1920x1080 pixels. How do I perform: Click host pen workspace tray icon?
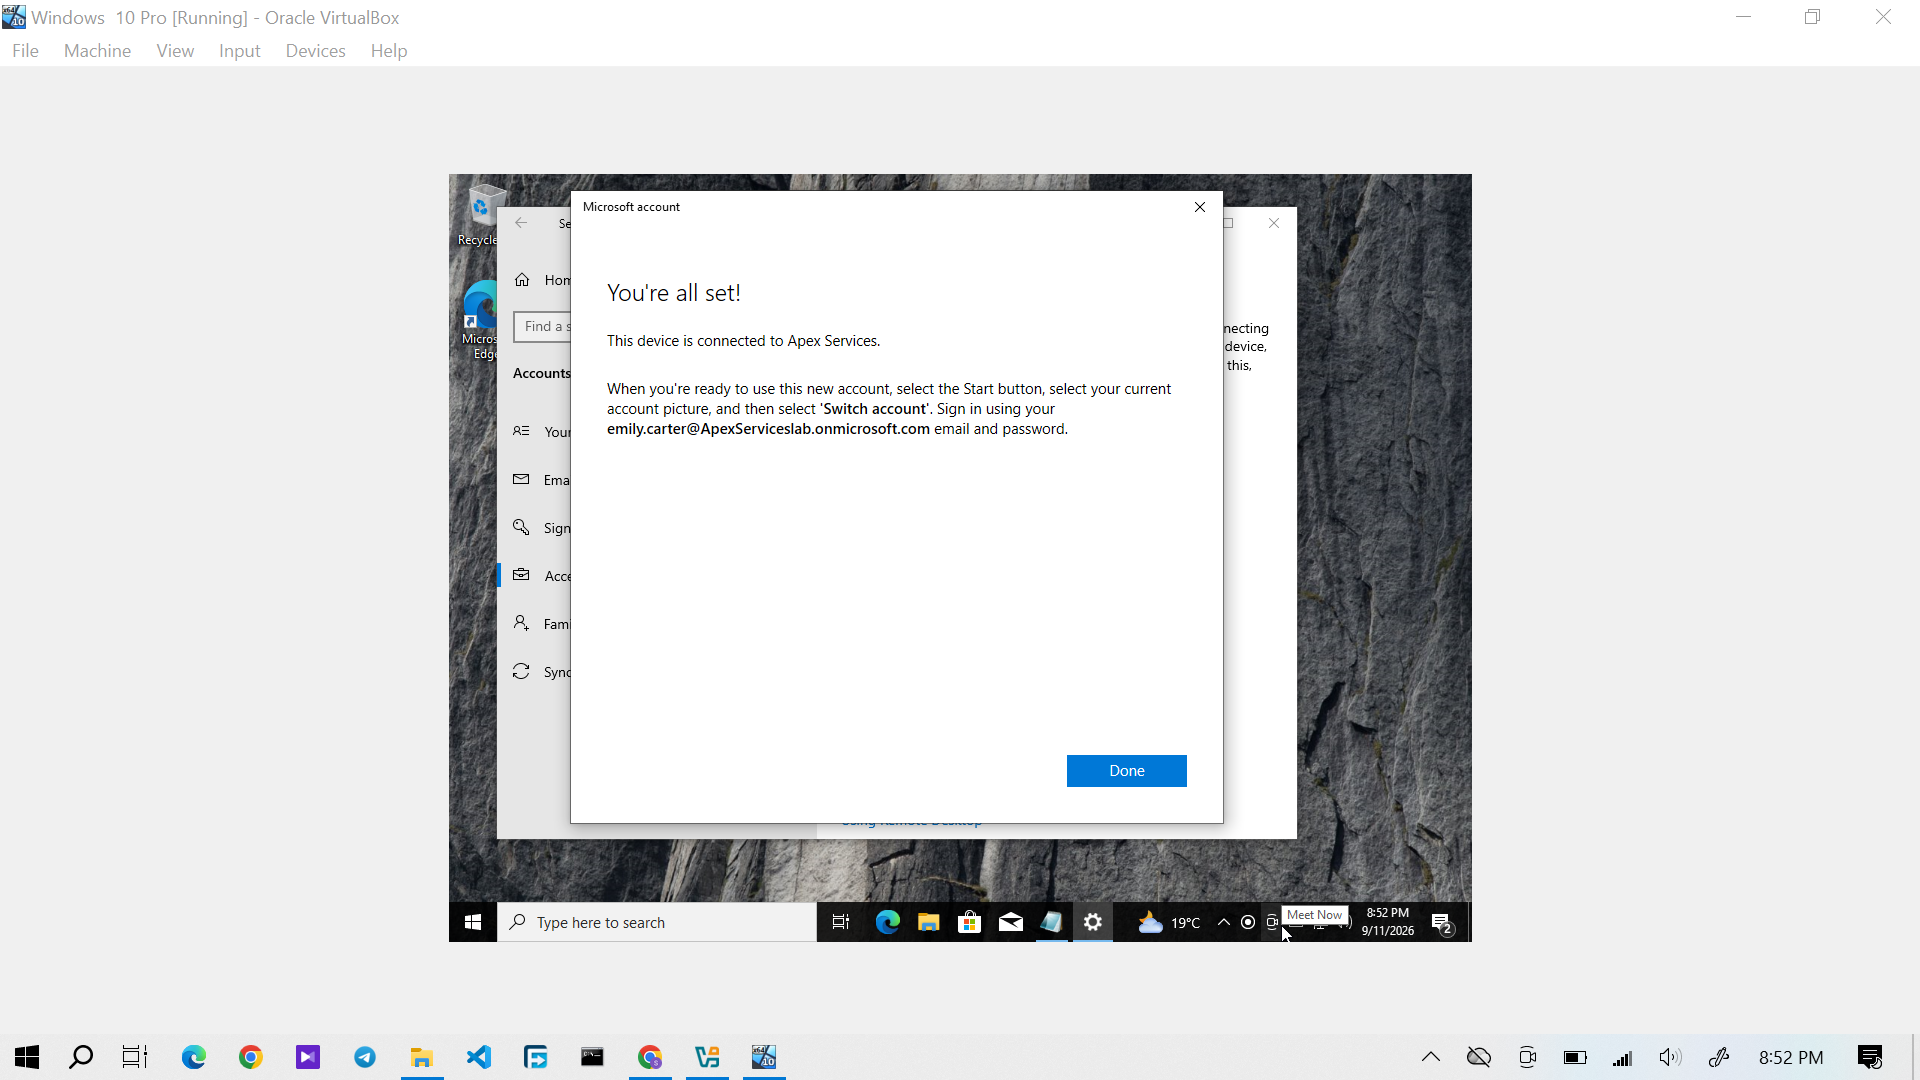pos(1718,1057)
